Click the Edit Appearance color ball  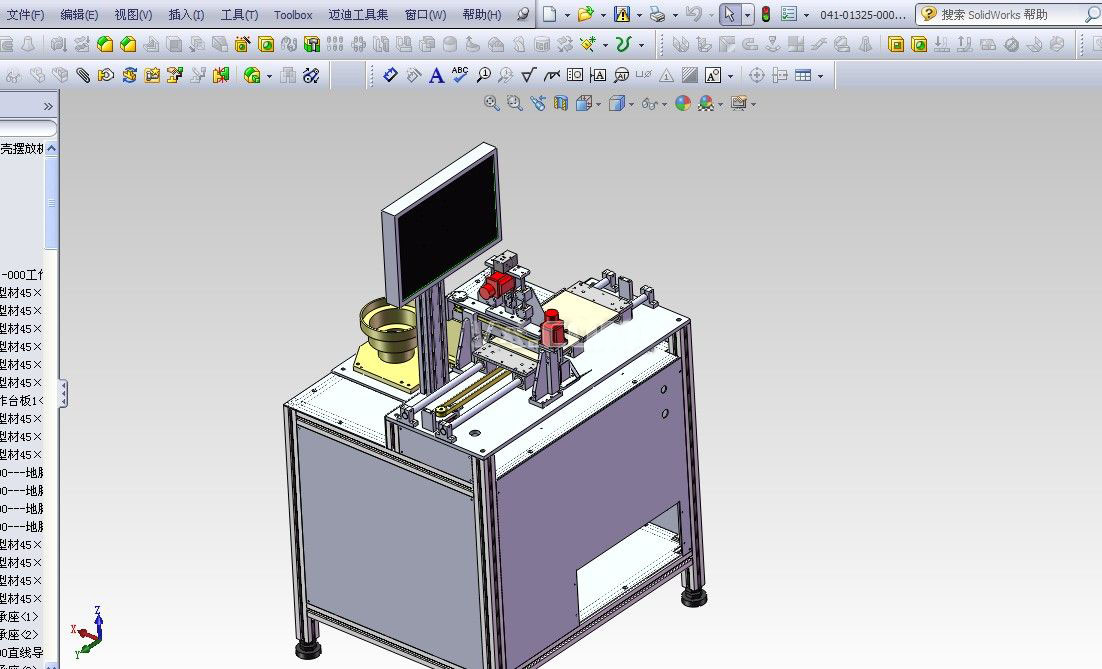[682, 104]
